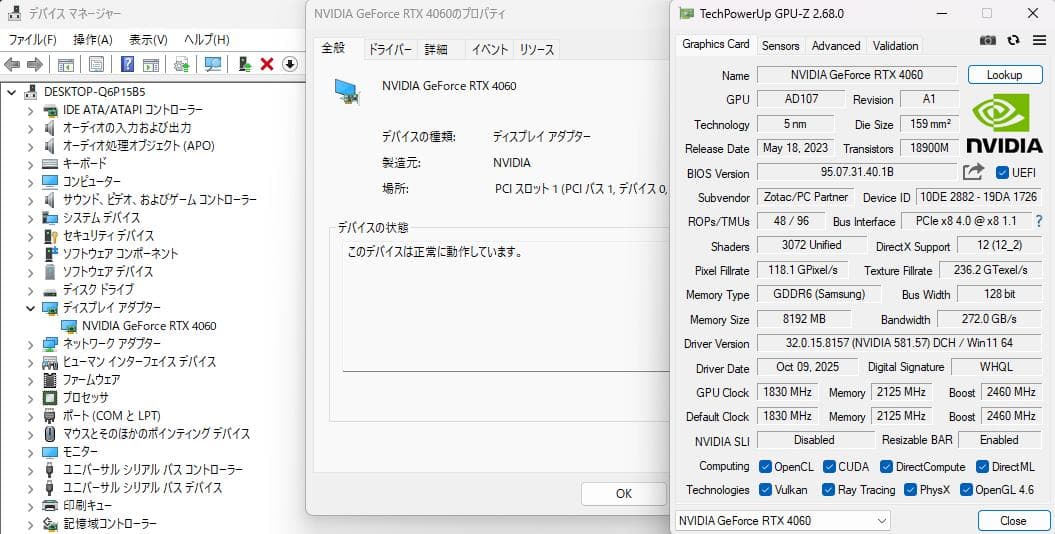Image resolution: width=1055 pixels, height=534 pixels.
Task: Expand the ファームウェア node chevron
Action: point(30,380)
